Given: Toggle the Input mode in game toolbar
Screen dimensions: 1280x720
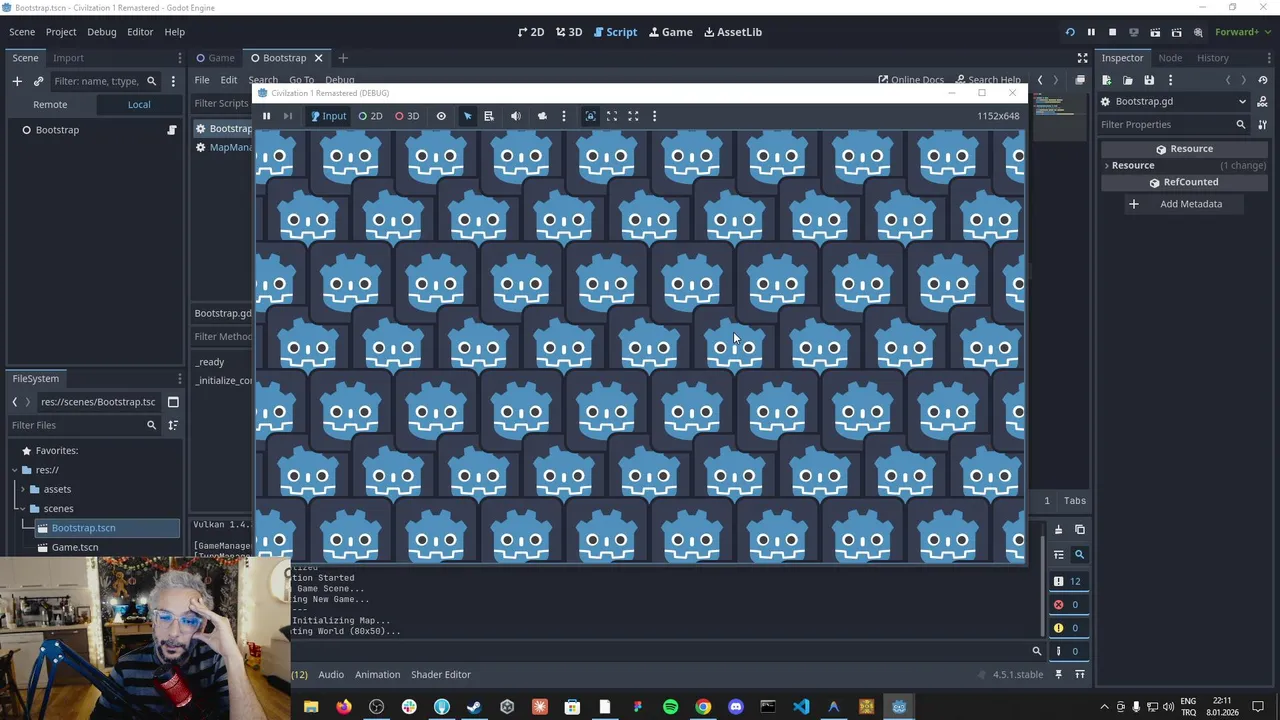Looking at the screenshot, I should (328, 116).
